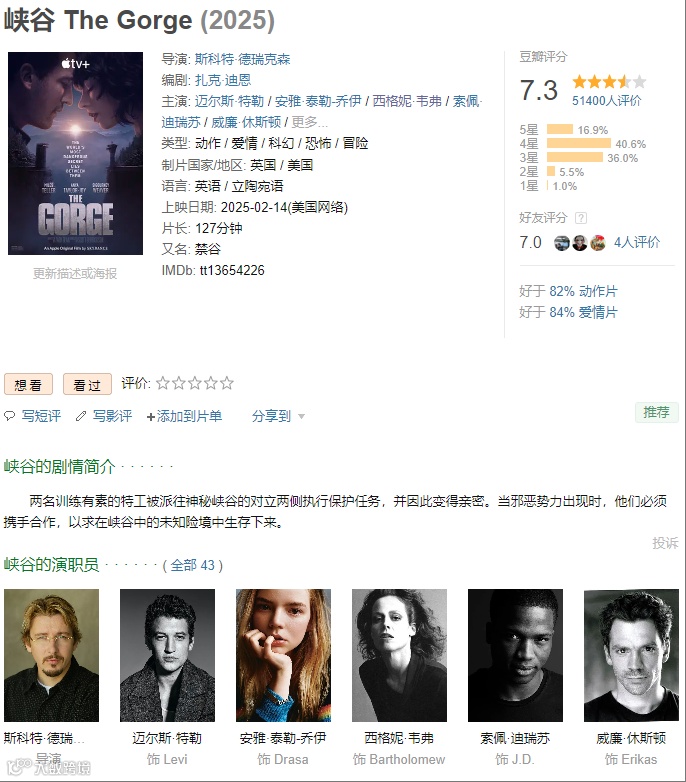Open full cast list 全部 43
Image resolution: width=686 pixels, height=782 pixels.
192,565
